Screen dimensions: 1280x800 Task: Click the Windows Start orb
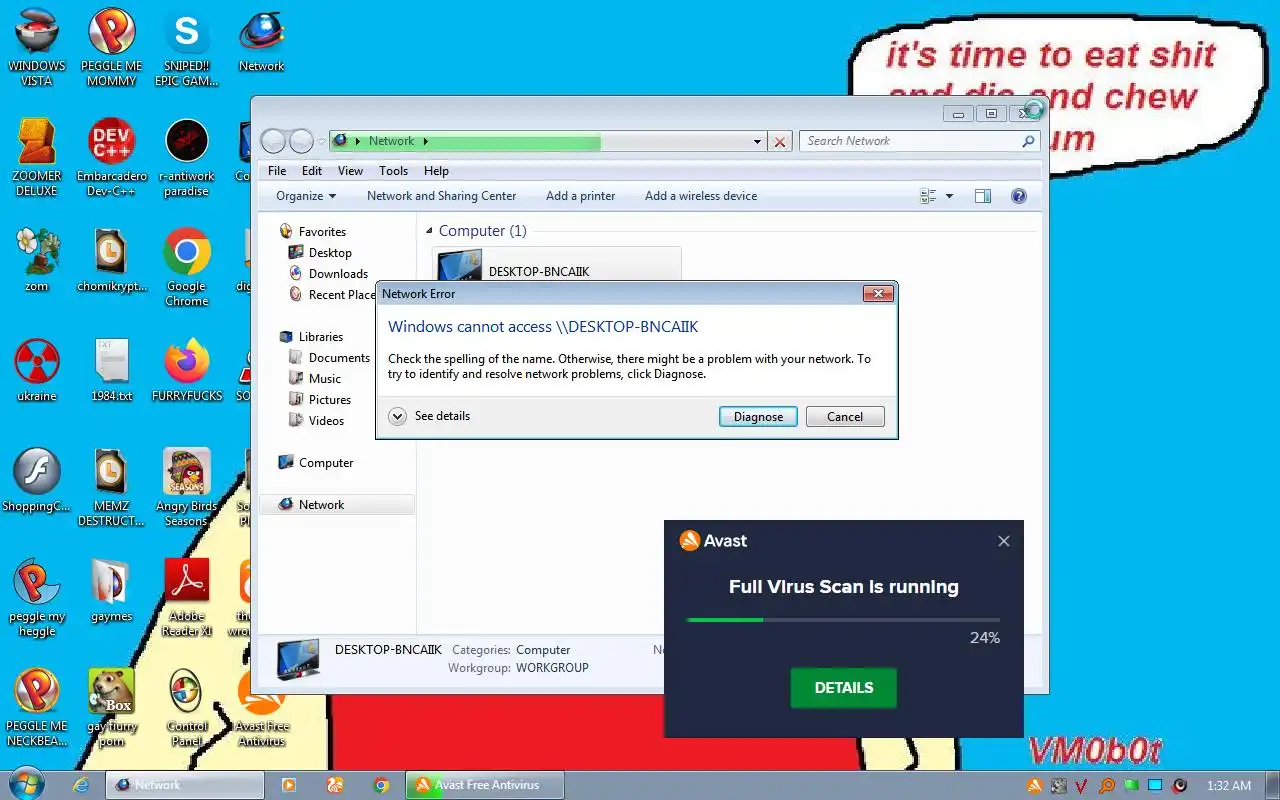(26, 784)
